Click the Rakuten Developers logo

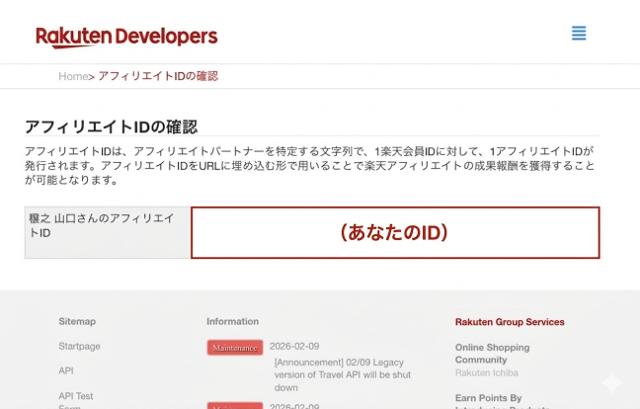[127, 37]
